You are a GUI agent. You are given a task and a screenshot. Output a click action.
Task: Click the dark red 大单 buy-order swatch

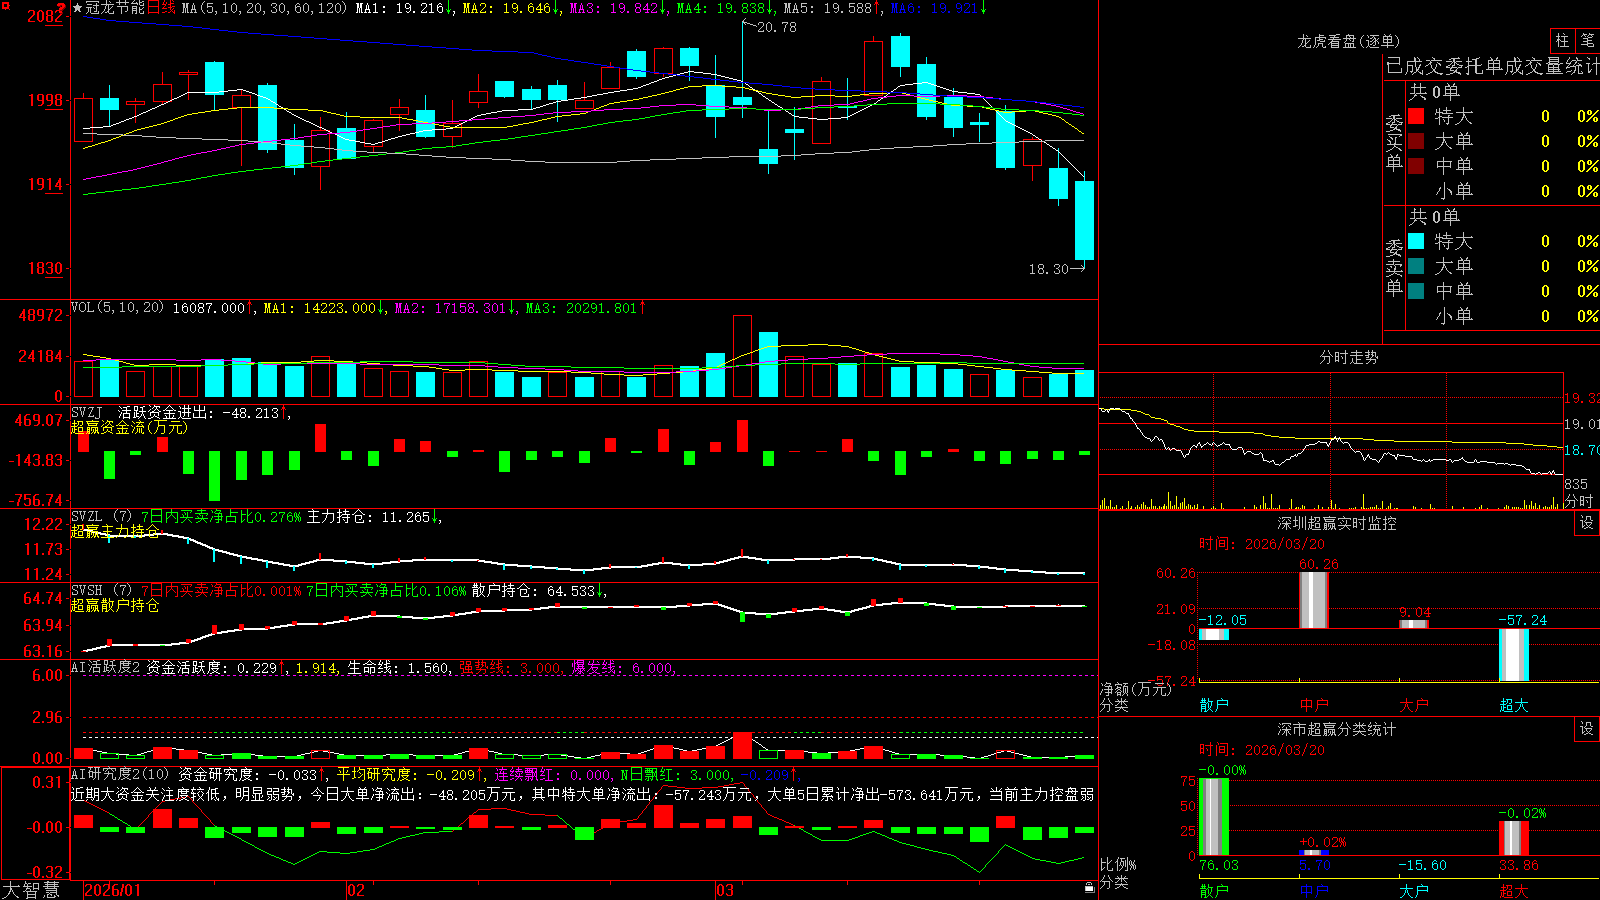pos(1416,141)
